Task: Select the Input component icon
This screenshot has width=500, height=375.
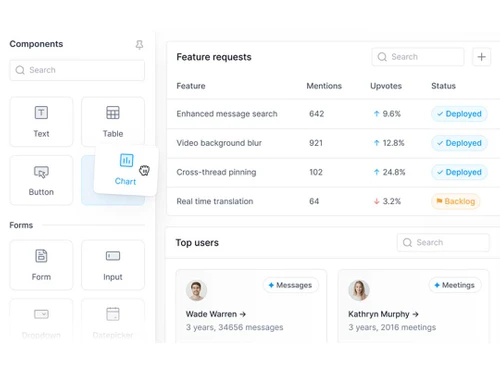Action: [x=113, y=256]
